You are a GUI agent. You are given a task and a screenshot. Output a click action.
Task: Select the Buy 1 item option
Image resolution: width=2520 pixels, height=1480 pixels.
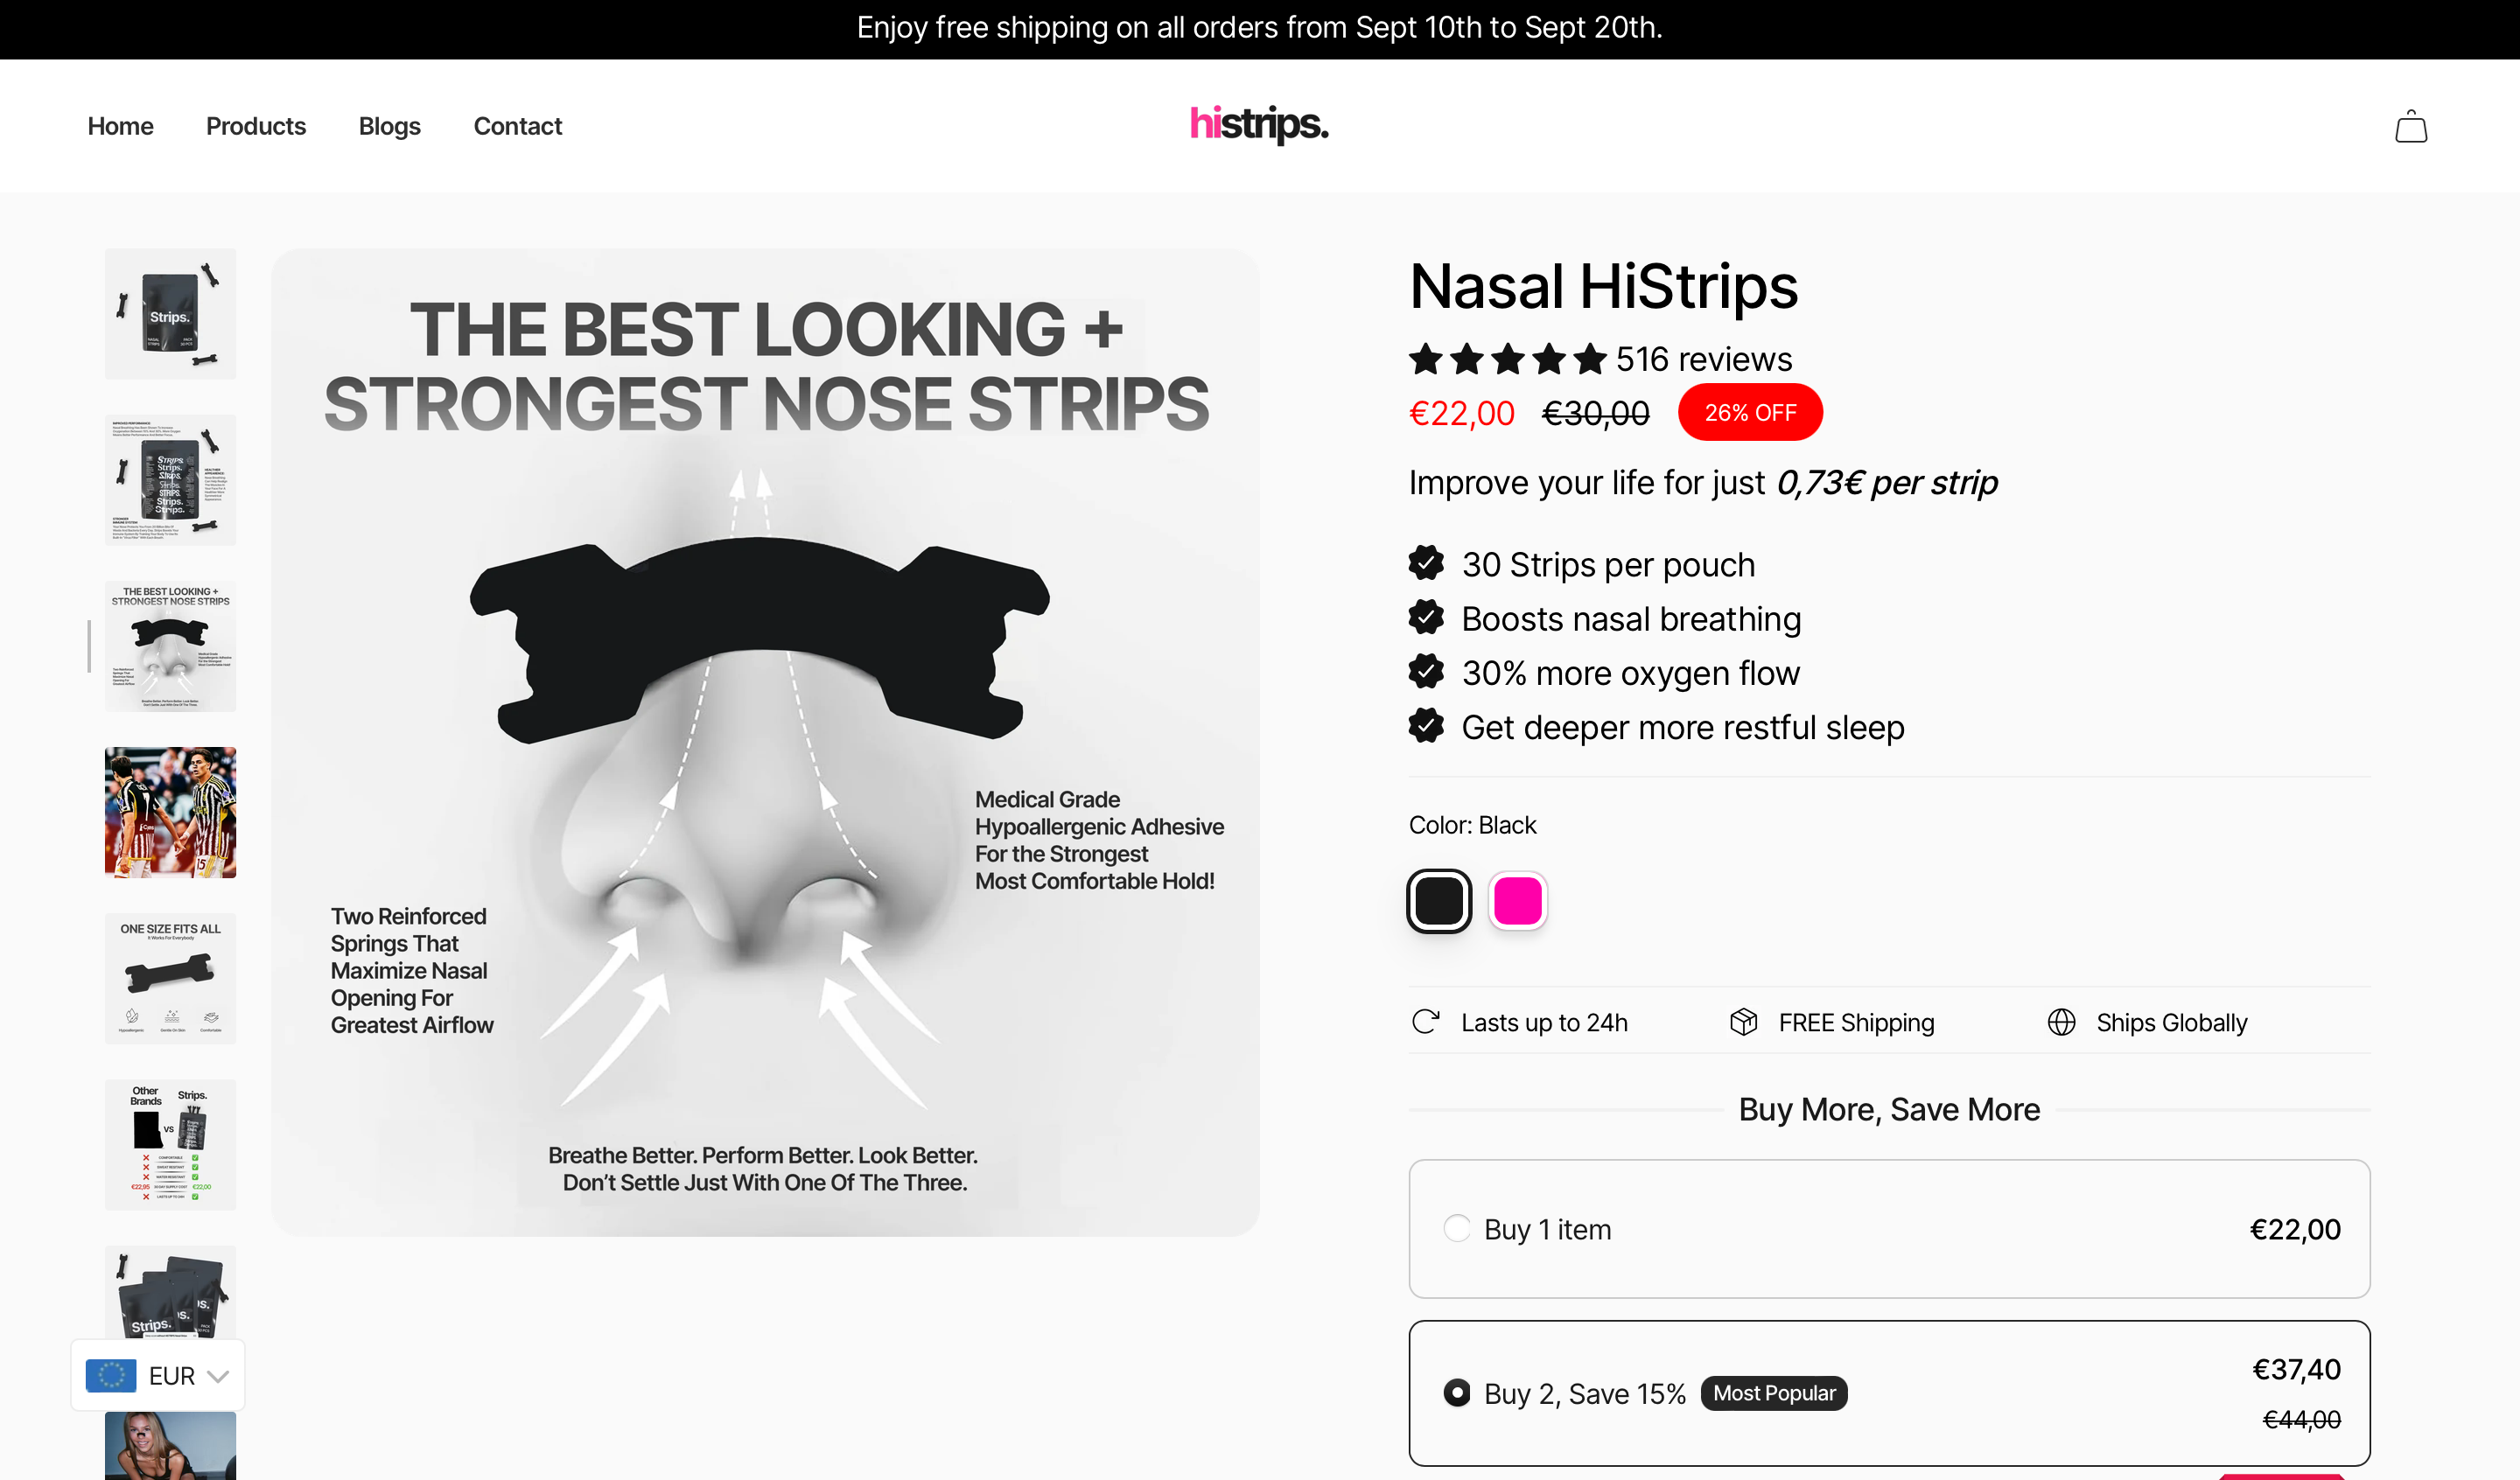(x=1456, y=1228)
